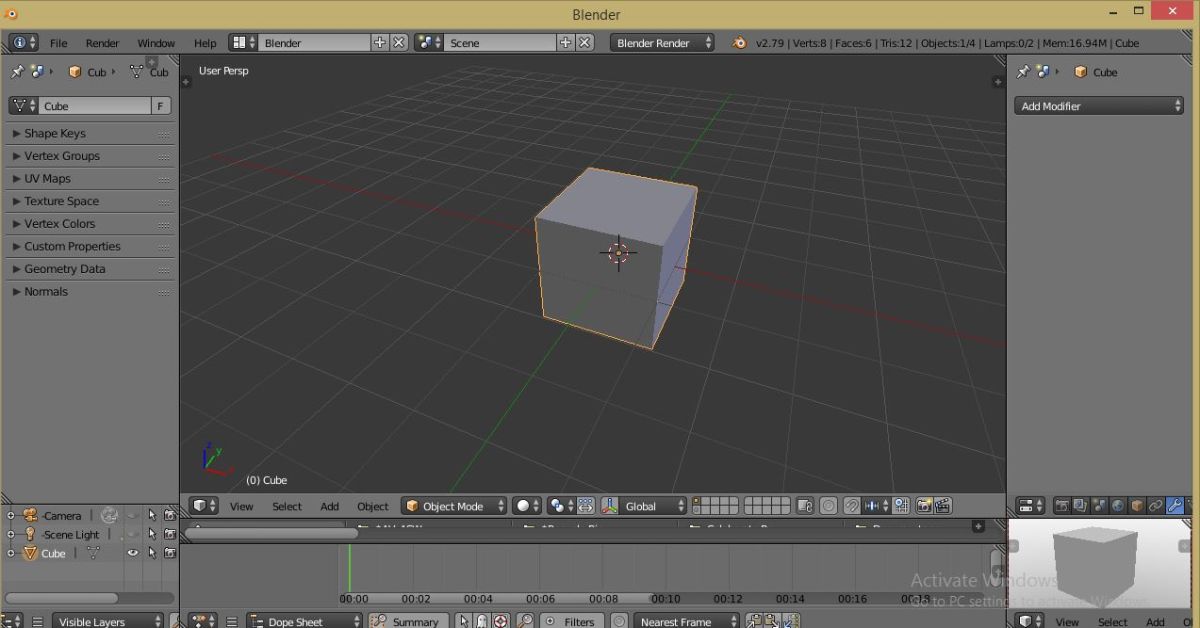The height and width of the screenshot is (628, 1200).
Task: Select Scene Light in the outliner
Action: pos(72,535)
